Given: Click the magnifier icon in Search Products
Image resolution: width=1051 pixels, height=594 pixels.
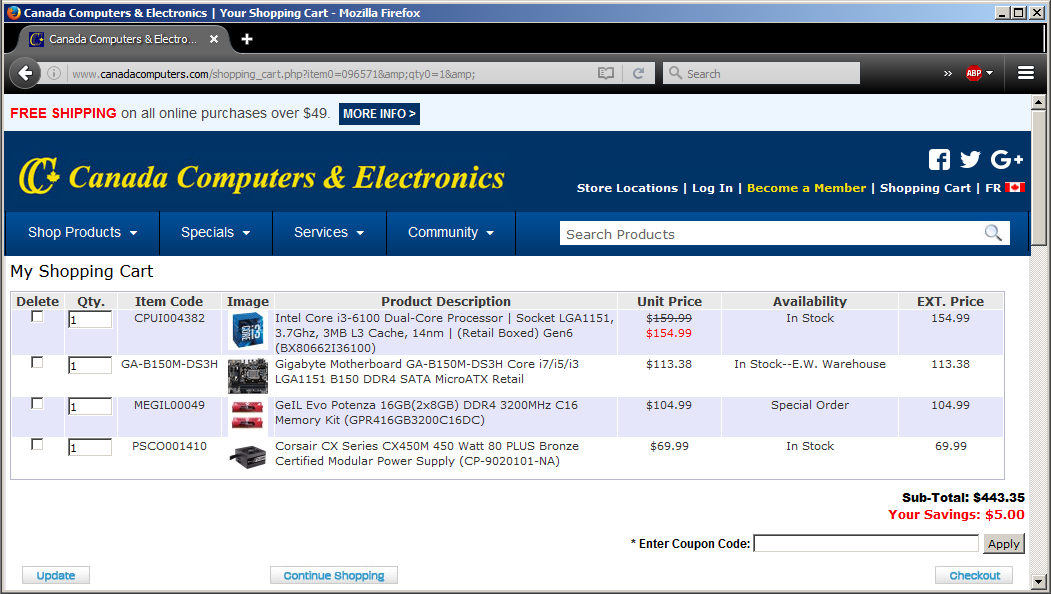Looking at the screenshot, I should (993, 233).
